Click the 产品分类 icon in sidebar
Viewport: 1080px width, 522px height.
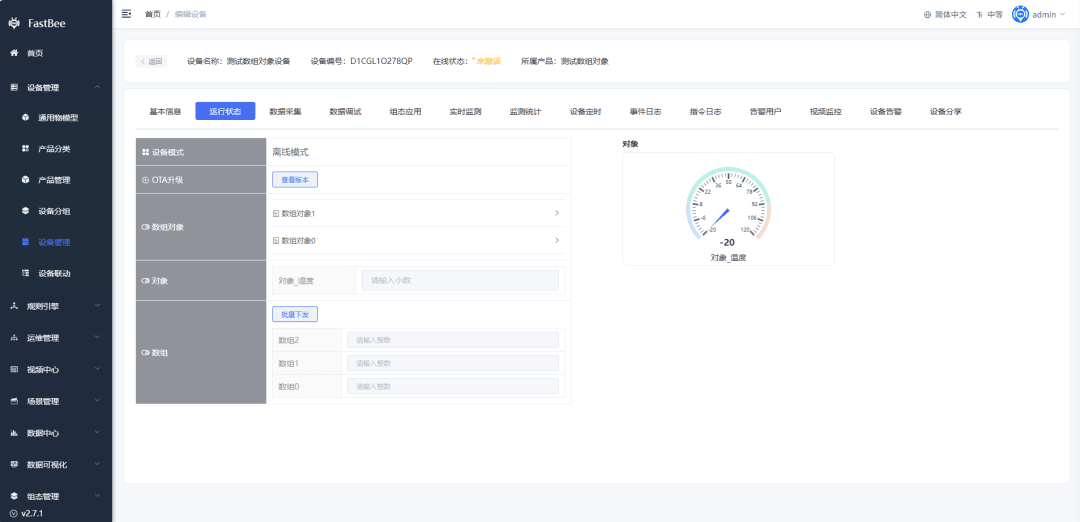(x=25, y=149)
